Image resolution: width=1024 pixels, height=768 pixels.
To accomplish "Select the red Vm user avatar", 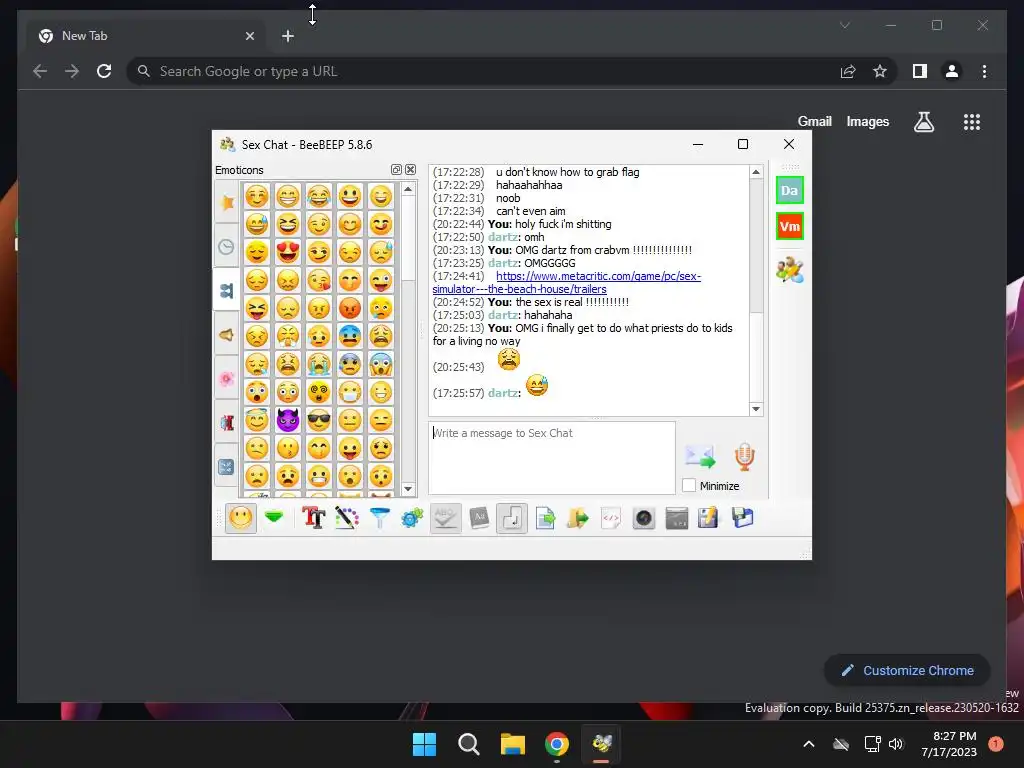I will pyautogui.click(x=790, y=227).
